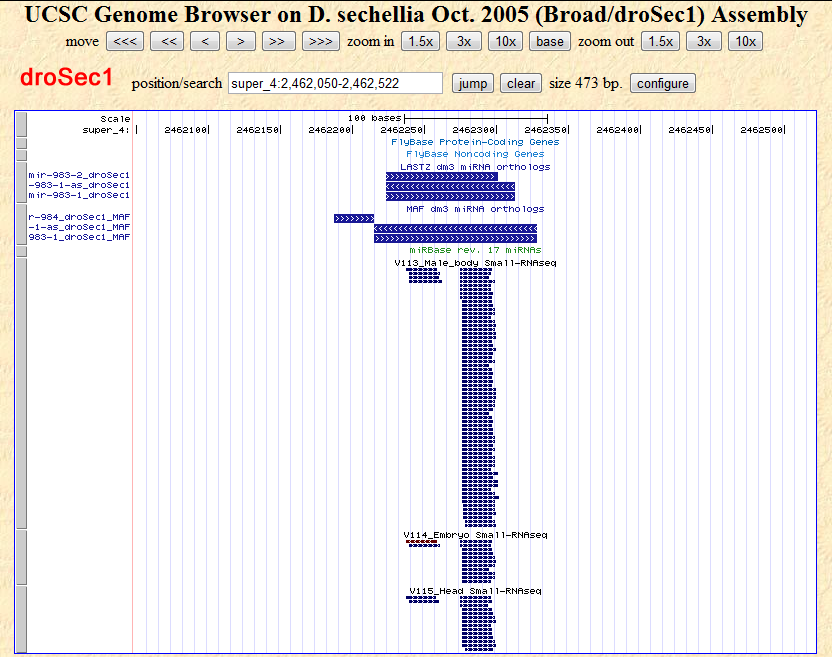
Task: Open the configure settings button
Action: pos(663,83)
